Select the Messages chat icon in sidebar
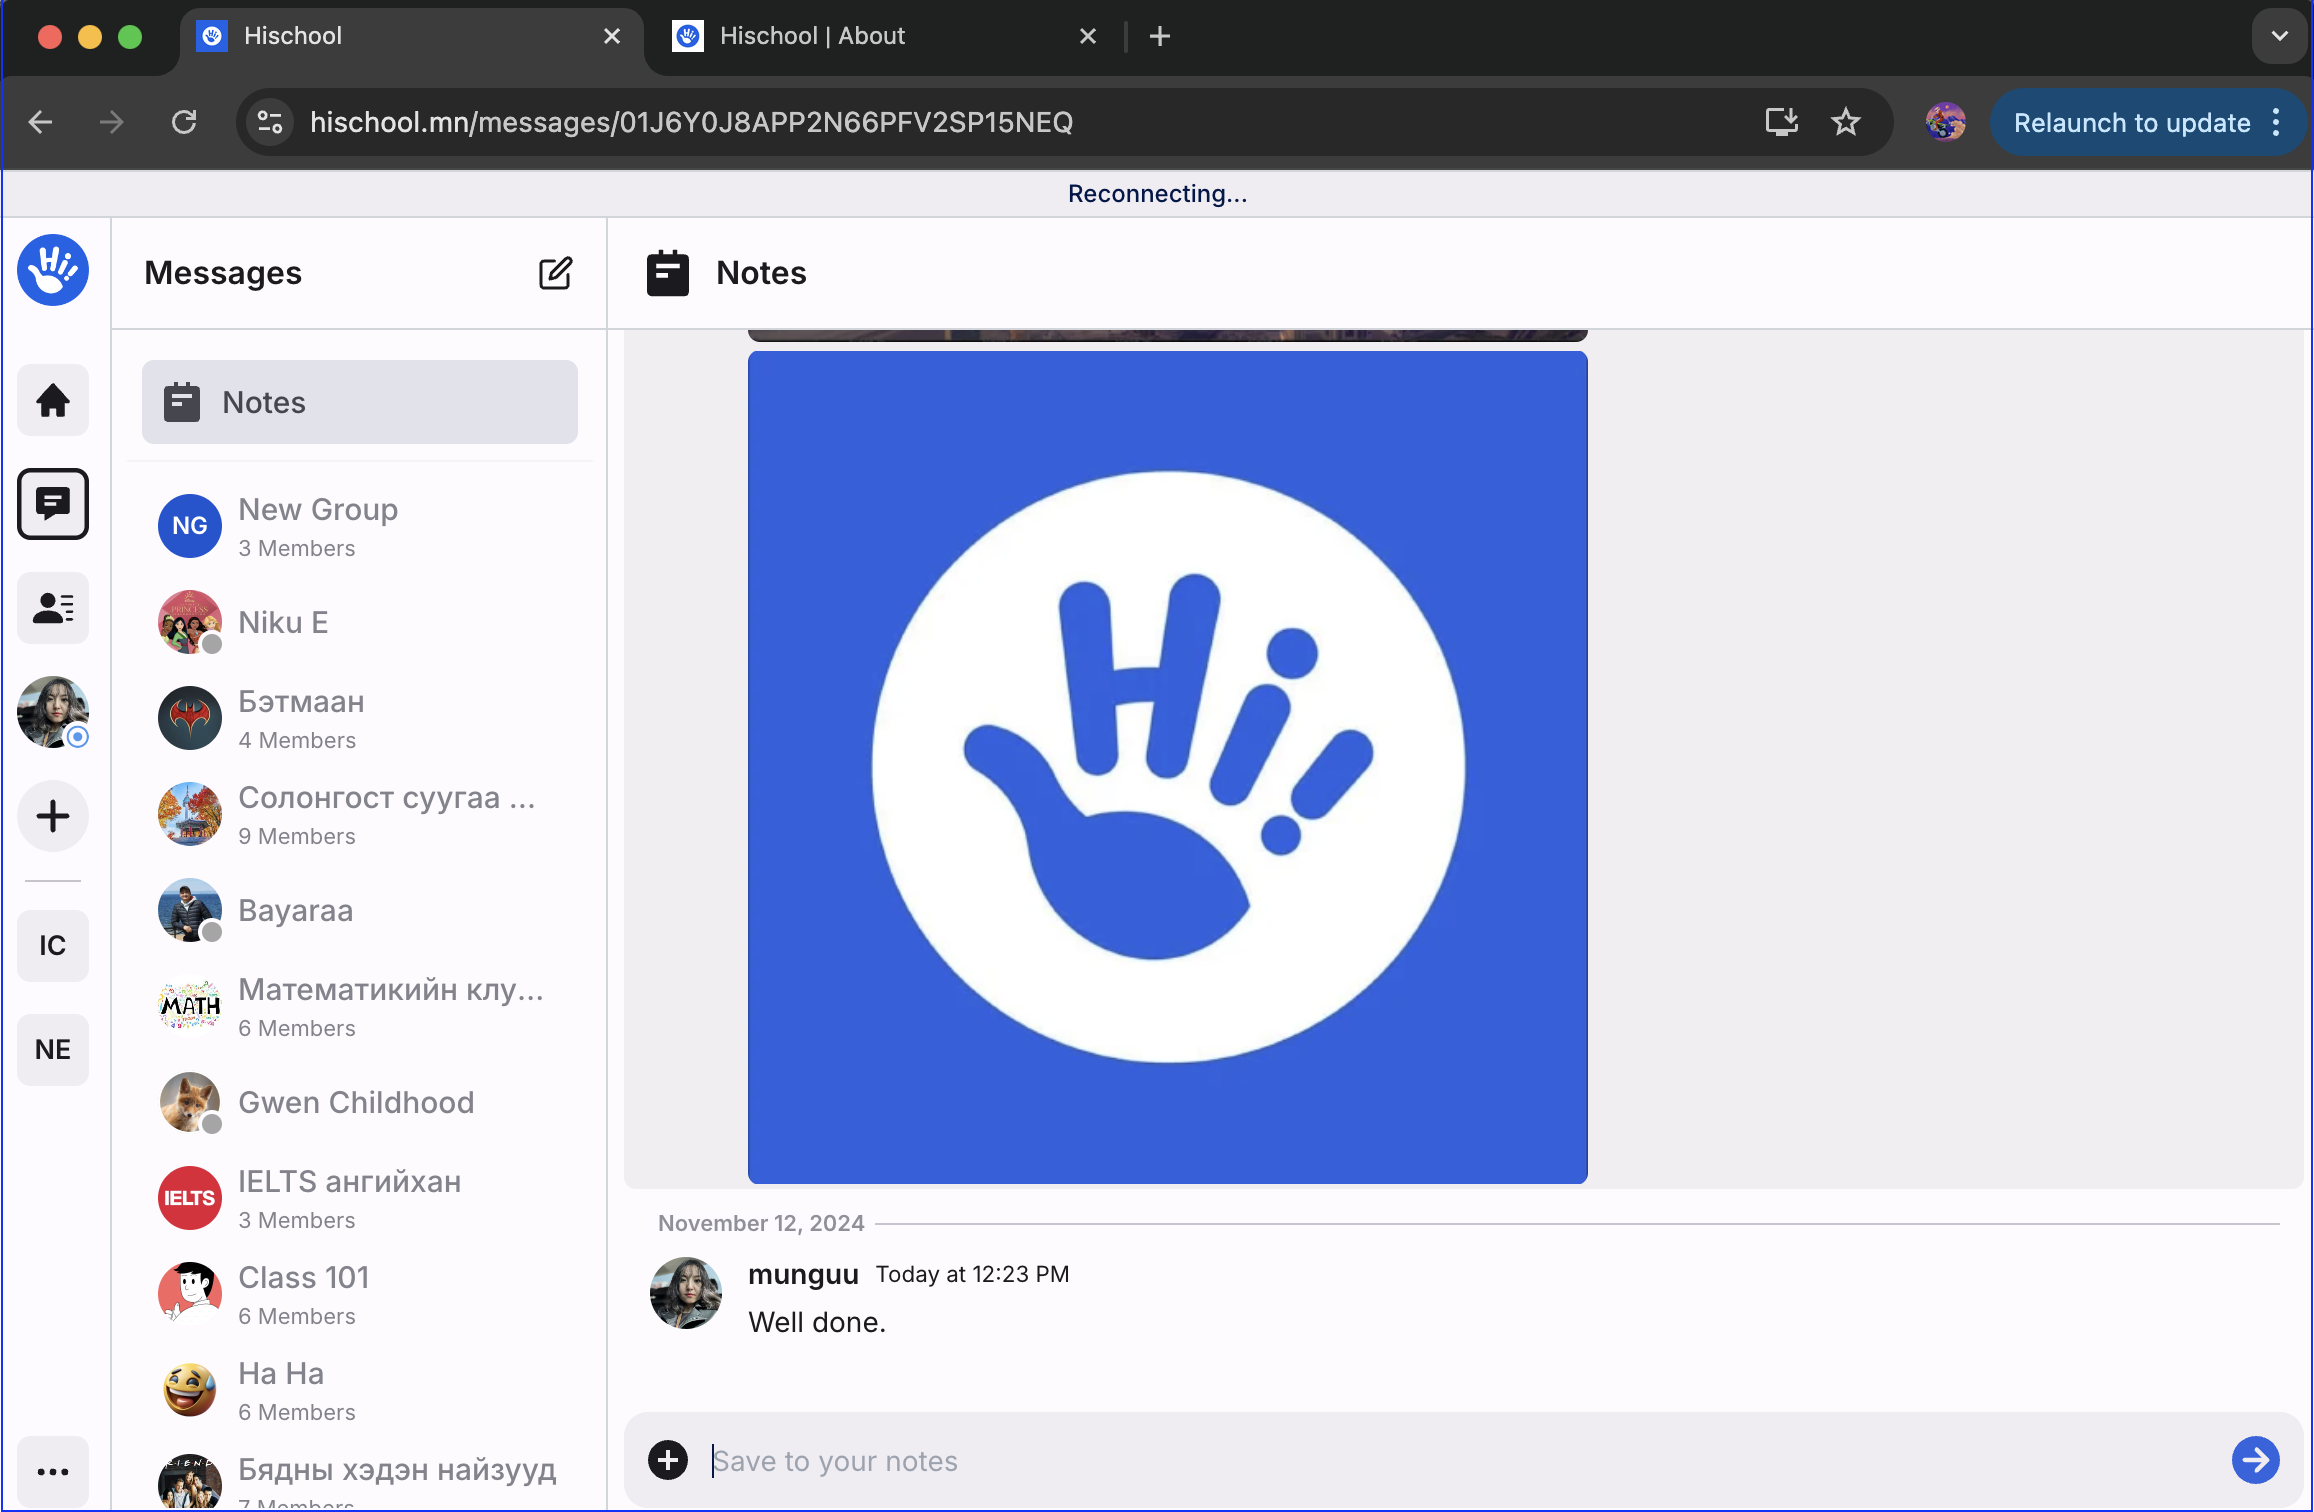2314x1512 pixels. tap(53, 504)
